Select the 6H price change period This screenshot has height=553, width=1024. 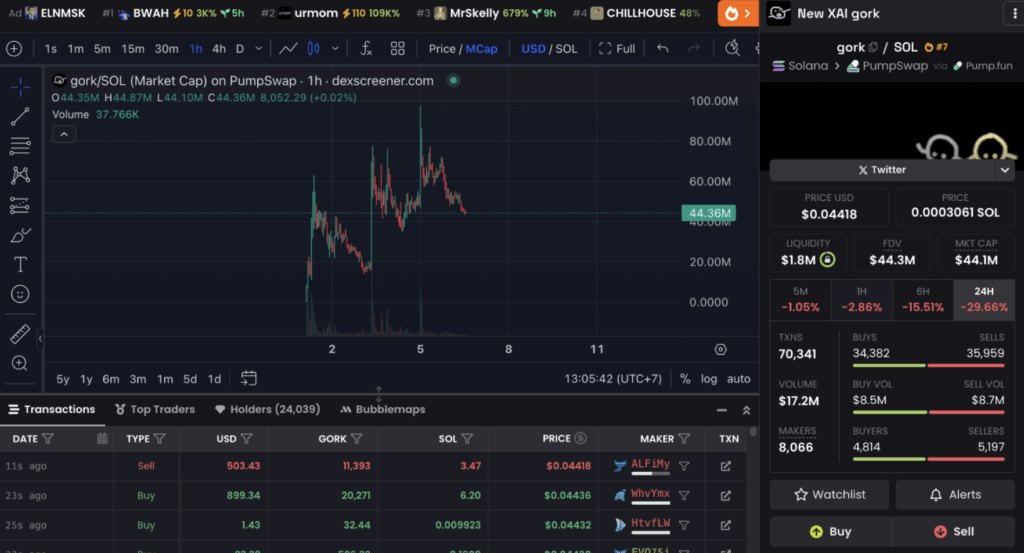point(922,299)
